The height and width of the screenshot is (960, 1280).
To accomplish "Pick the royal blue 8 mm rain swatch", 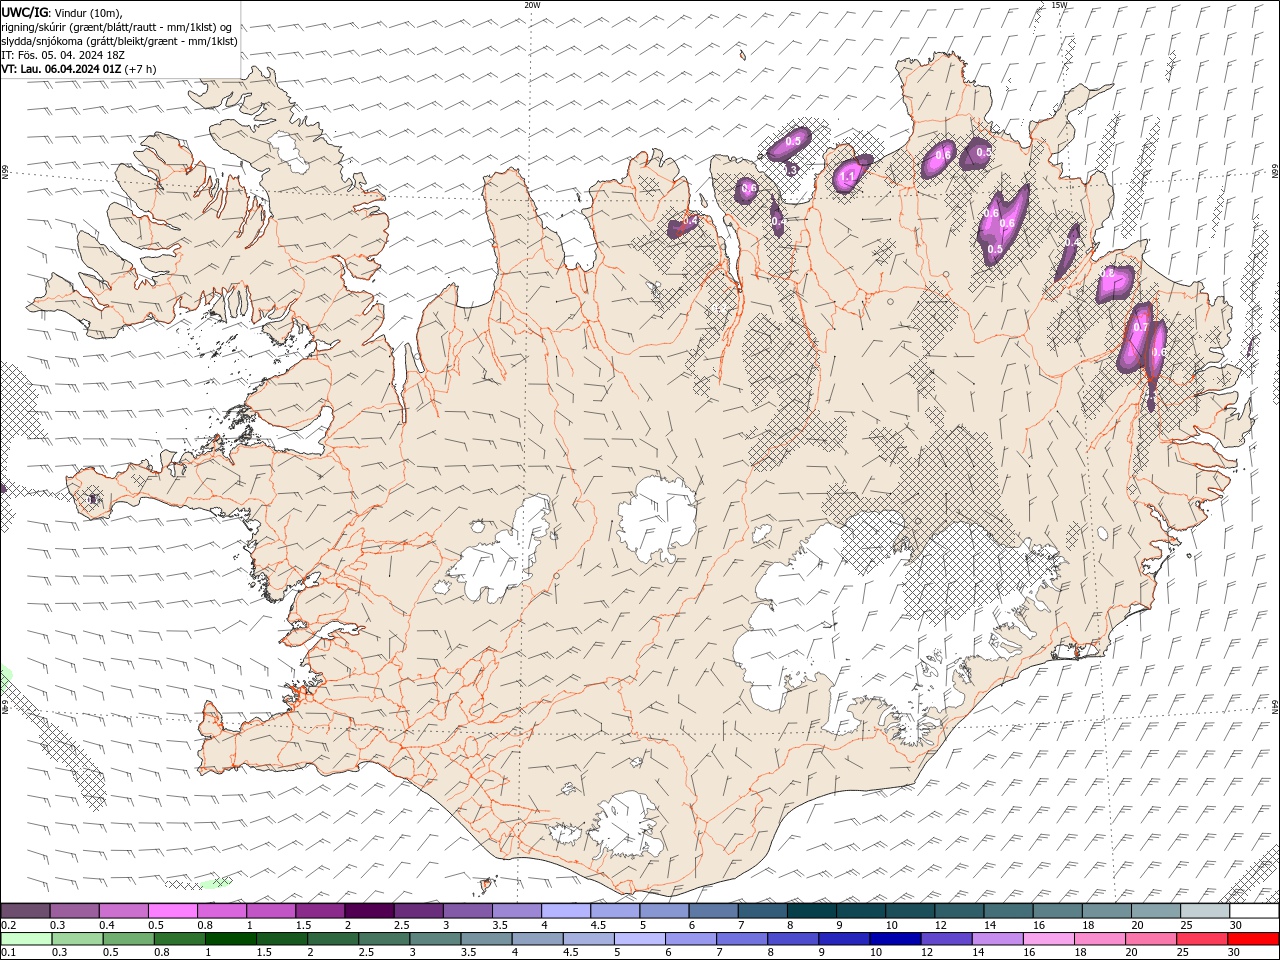I will [x=792, y=939].
